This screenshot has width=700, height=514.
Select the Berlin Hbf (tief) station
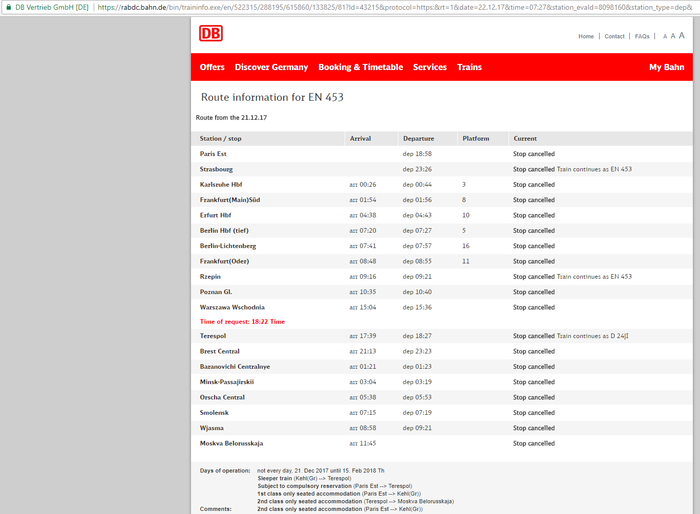224,230
